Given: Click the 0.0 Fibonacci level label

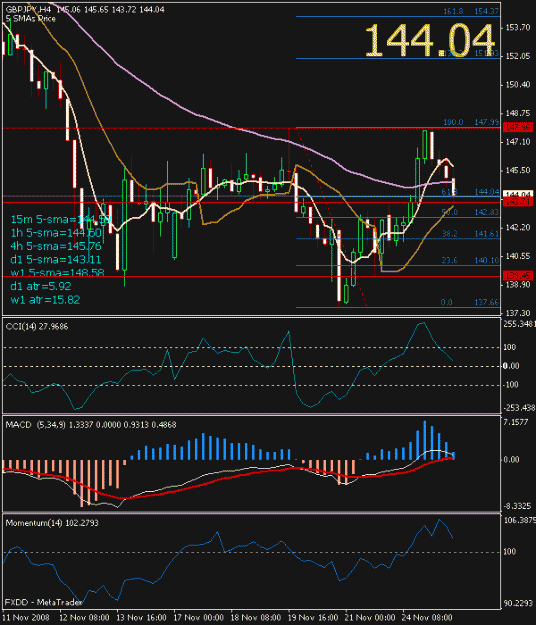Looking at the screenshot, I should (447, 303).
